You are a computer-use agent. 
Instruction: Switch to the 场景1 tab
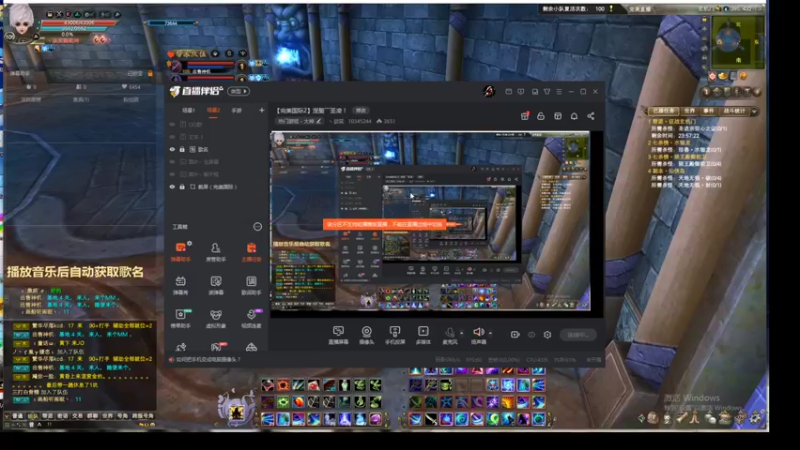pyautogui.click(x=188, y=110)
